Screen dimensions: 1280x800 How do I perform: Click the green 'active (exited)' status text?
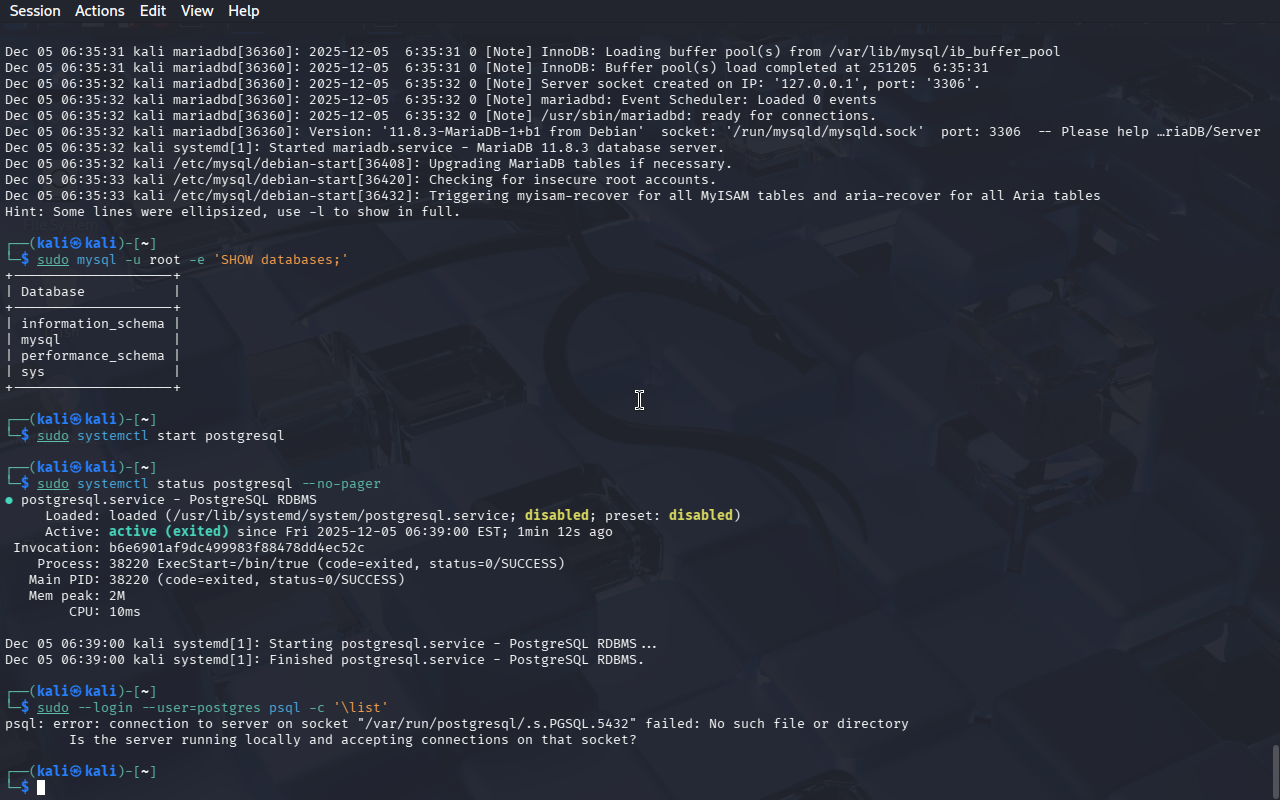[x=169, y=532]
